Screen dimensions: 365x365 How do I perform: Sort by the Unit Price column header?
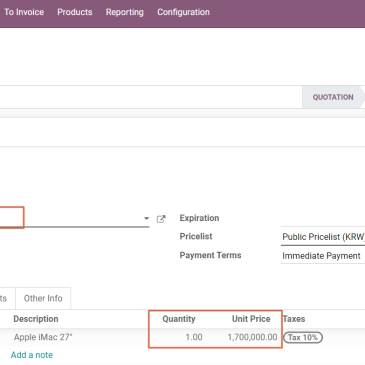pyautogui.click(x=251, y=319)
